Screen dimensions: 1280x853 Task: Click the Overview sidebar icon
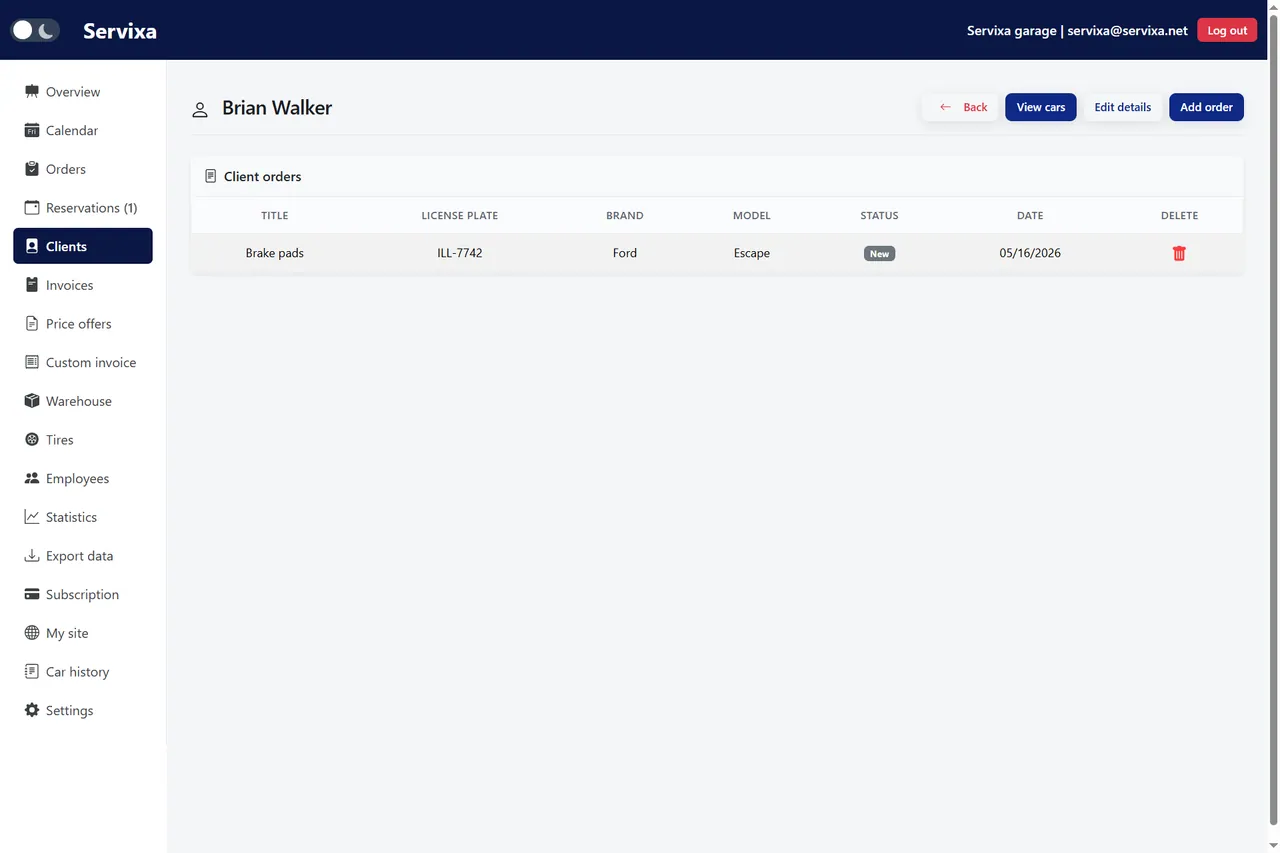click(x=32, y=91)
